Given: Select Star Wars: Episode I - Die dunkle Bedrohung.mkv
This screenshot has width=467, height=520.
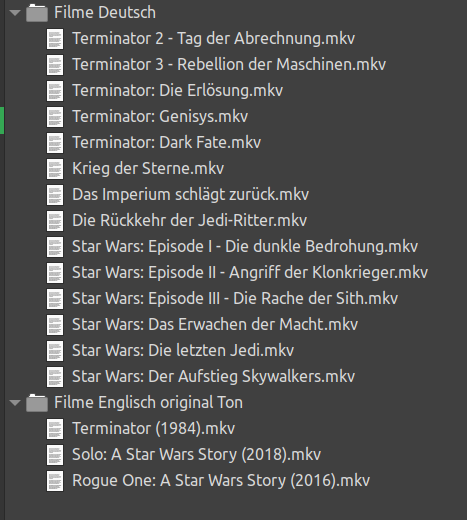Looking at the screenshot, I should pyautogui.click(x=245, y=247).
